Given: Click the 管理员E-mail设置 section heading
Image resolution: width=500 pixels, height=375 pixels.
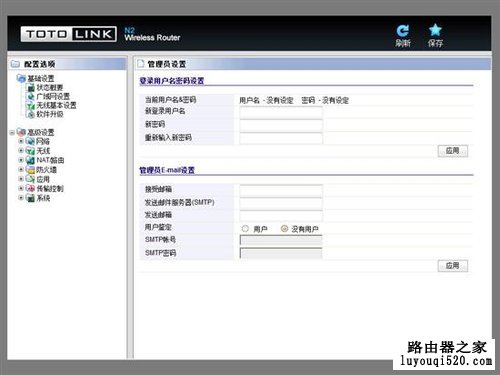Looking at the screenshot, I should coord(167,170).
